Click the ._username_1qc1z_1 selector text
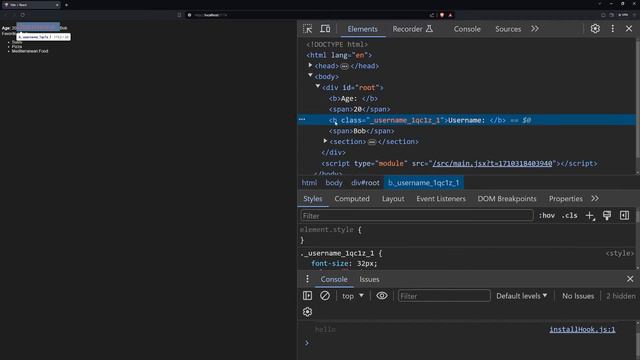 337,253
